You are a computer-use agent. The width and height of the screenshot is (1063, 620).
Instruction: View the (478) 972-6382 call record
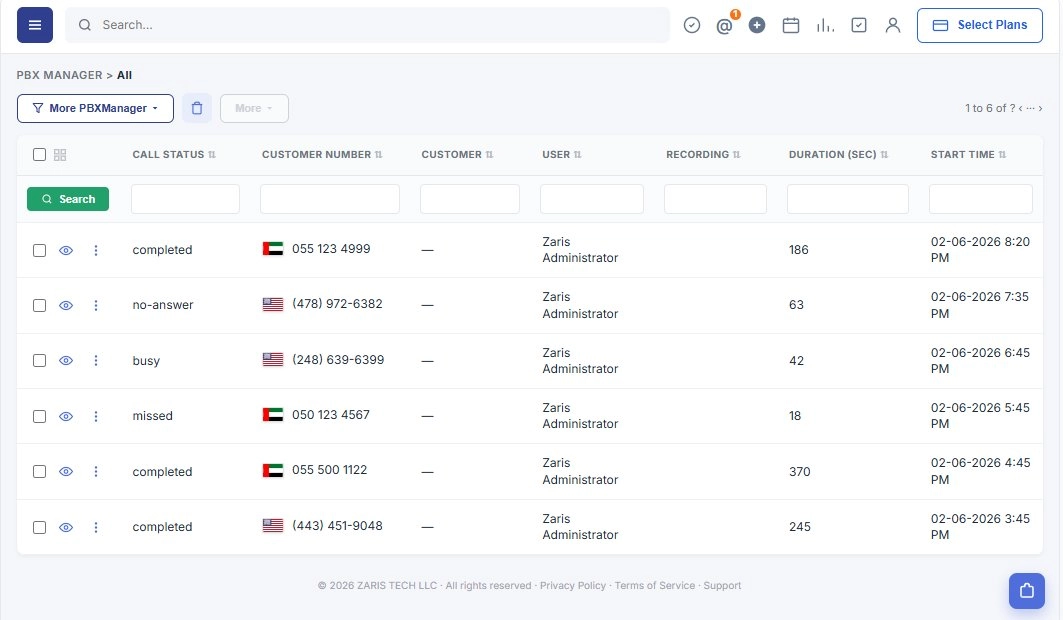[66, 306]
